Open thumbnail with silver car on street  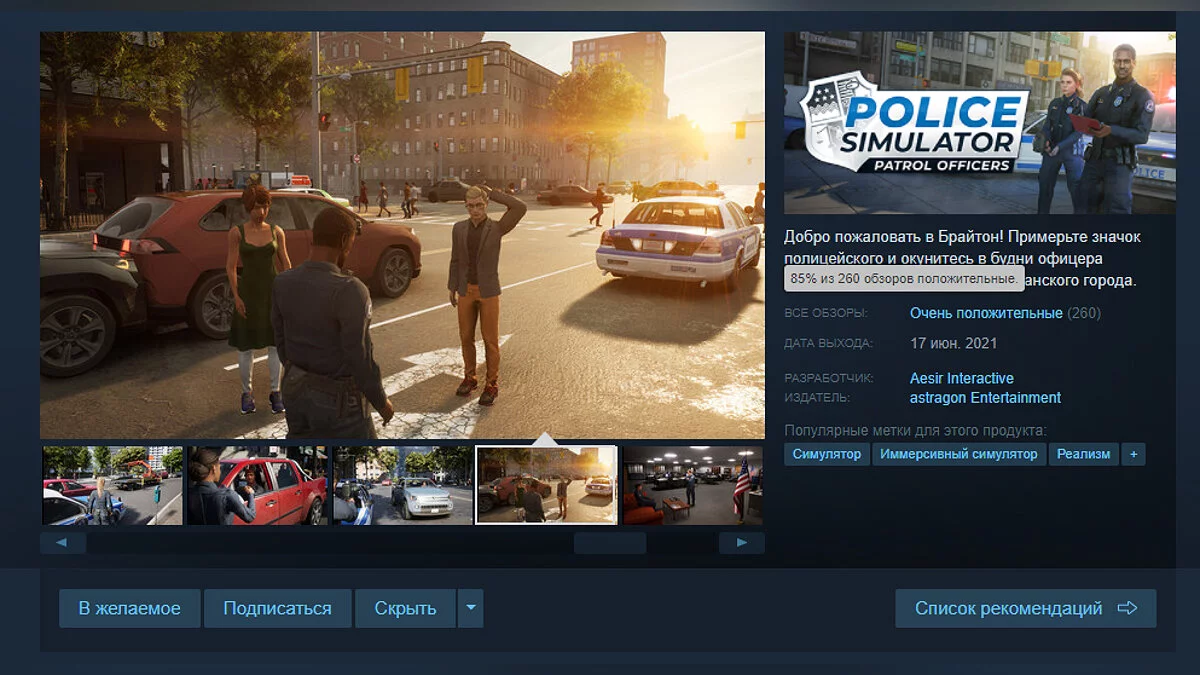(403, 485)
